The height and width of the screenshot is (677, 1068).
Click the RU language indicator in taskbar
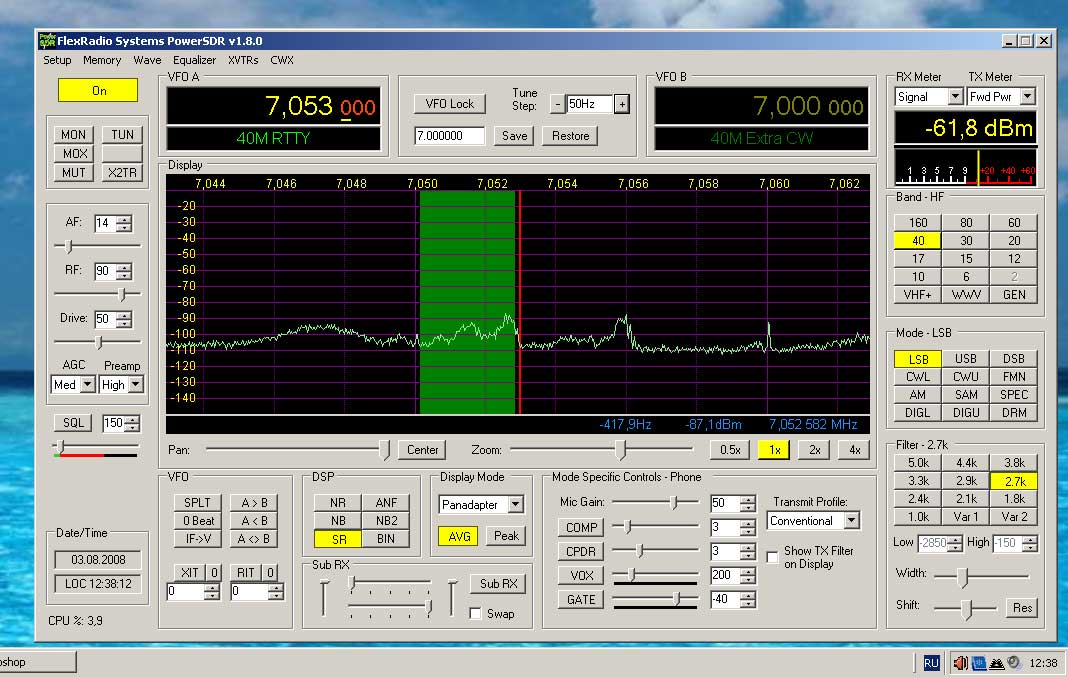point(930,662)
